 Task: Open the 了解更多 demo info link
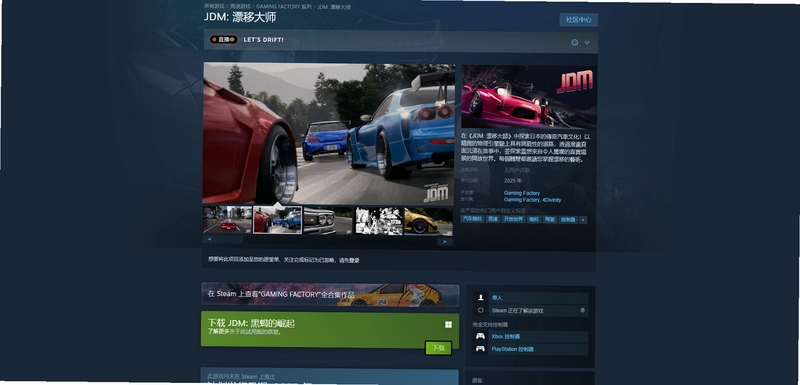coord(218,331)
